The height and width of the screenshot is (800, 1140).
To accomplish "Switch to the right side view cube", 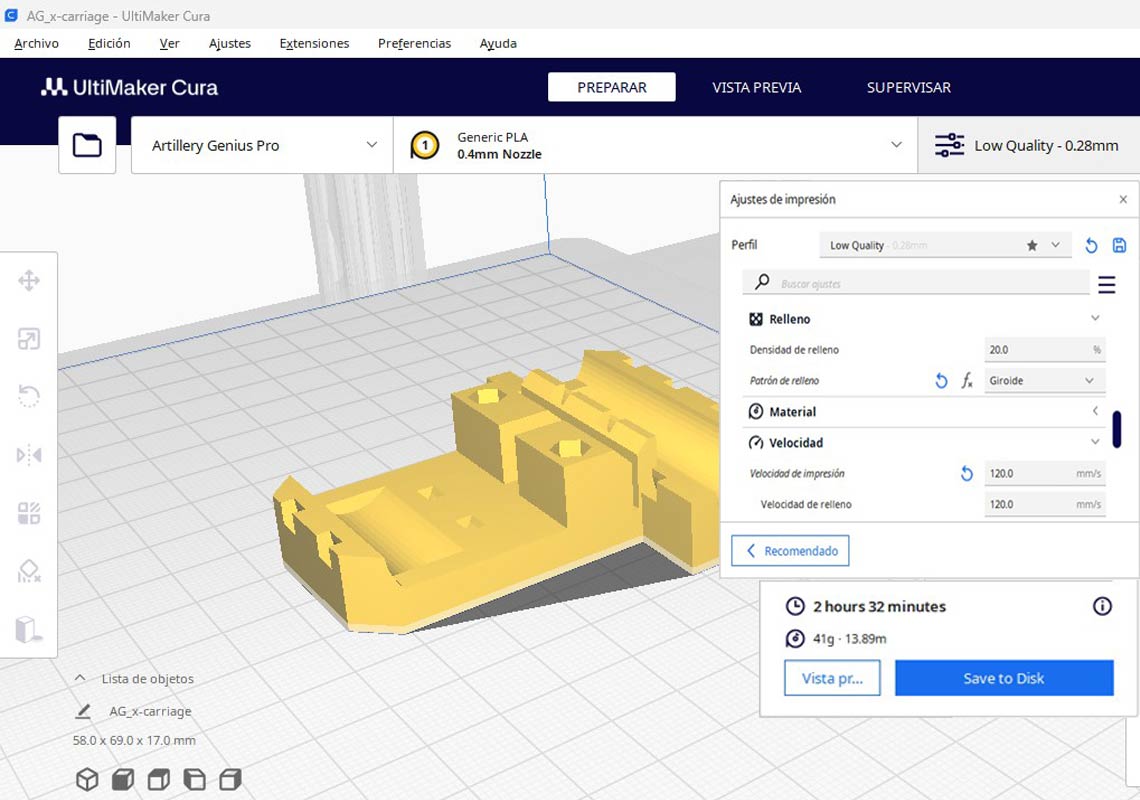I will tap(230, 780).
